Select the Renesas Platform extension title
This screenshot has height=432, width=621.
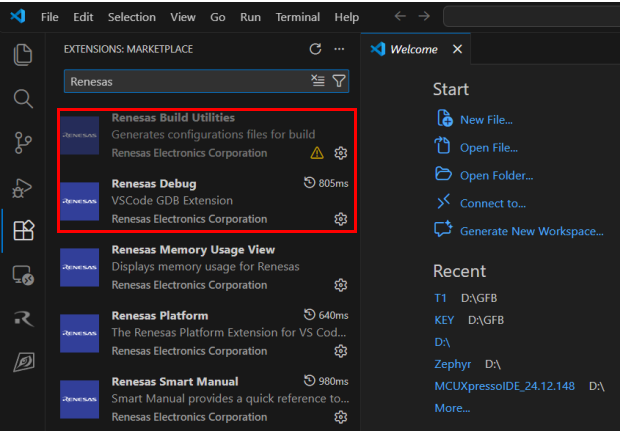coord(160,316)
